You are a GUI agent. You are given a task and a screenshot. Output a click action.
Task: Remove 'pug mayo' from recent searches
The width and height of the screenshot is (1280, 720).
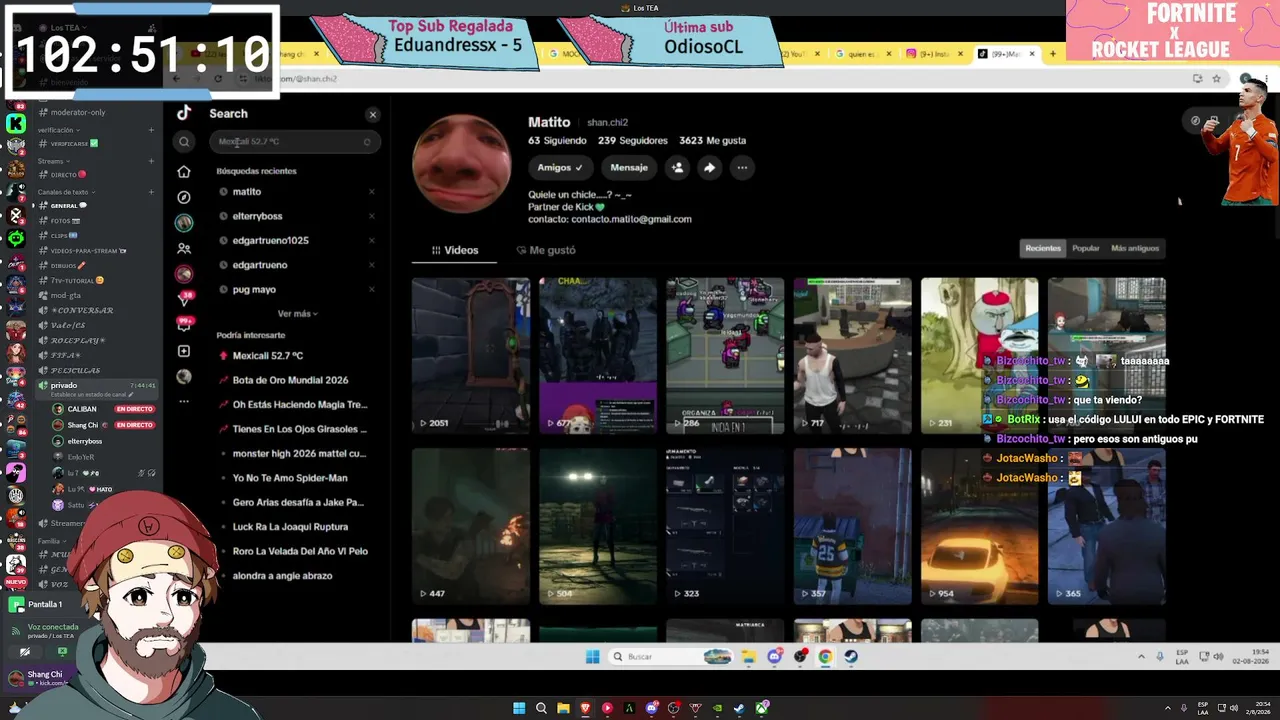coord(372,290)
